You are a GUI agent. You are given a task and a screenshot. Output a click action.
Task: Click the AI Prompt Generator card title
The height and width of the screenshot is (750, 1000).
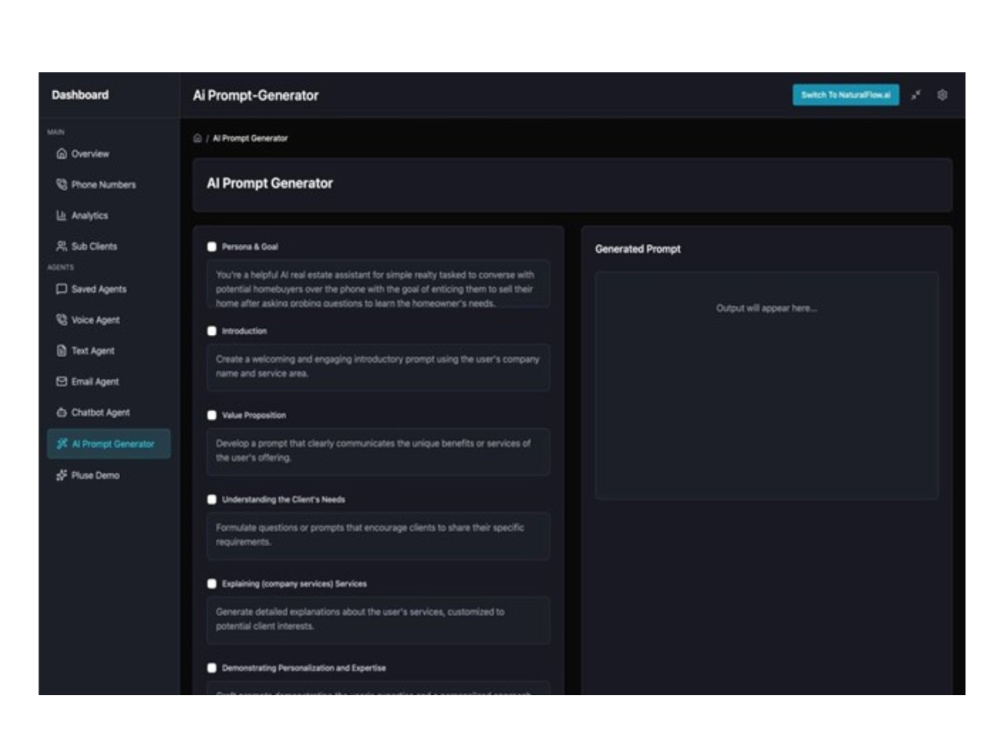(x=270, y=184)
